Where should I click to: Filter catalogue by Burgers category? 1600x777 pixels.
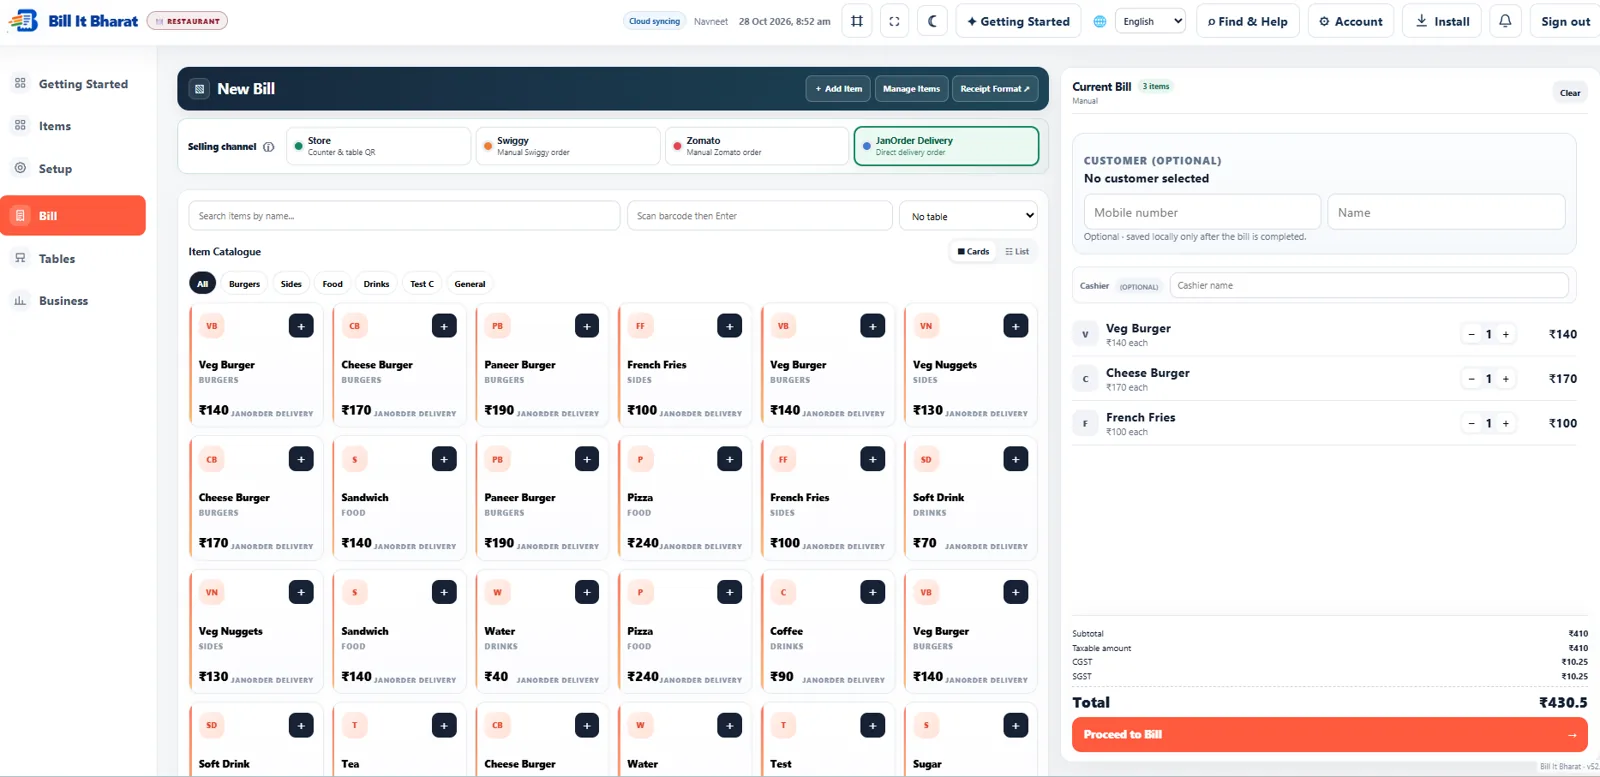pyautogui.click(x=244, y=284)
